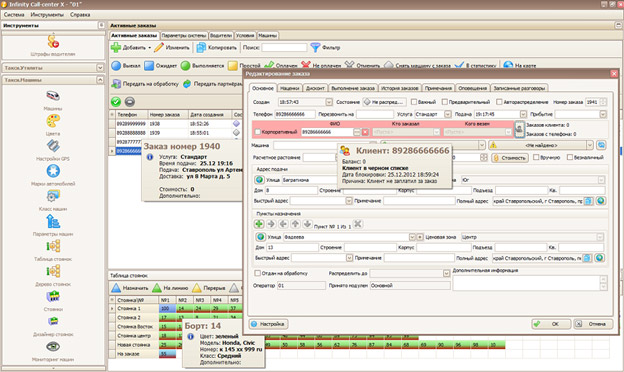Click the Отмена button

coord(593,324)
